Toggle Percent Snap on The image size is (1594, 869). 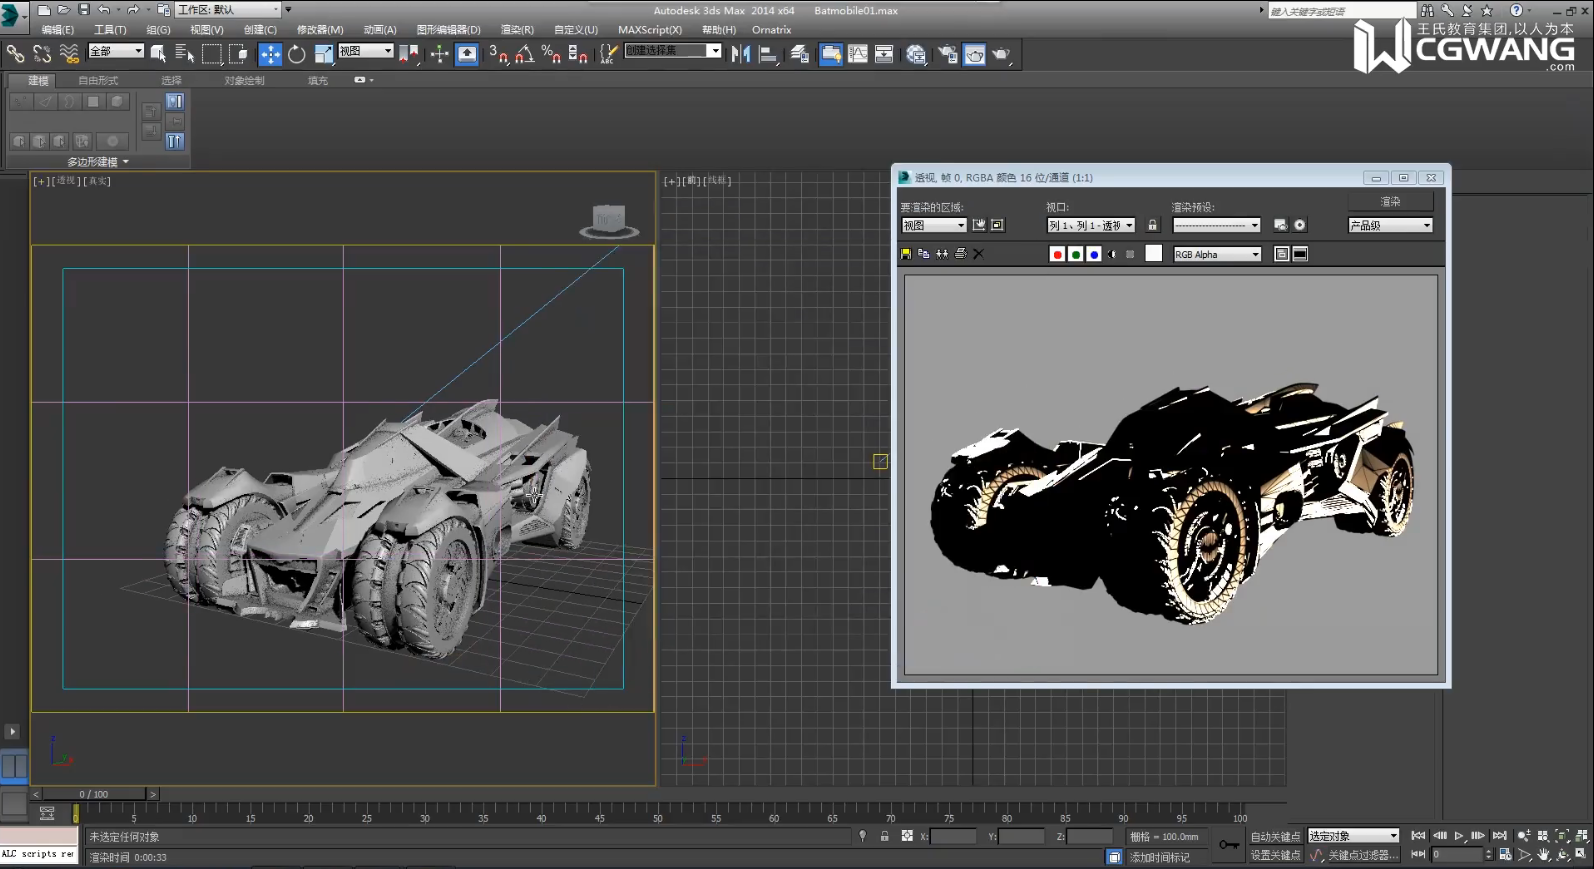point(551,54)
